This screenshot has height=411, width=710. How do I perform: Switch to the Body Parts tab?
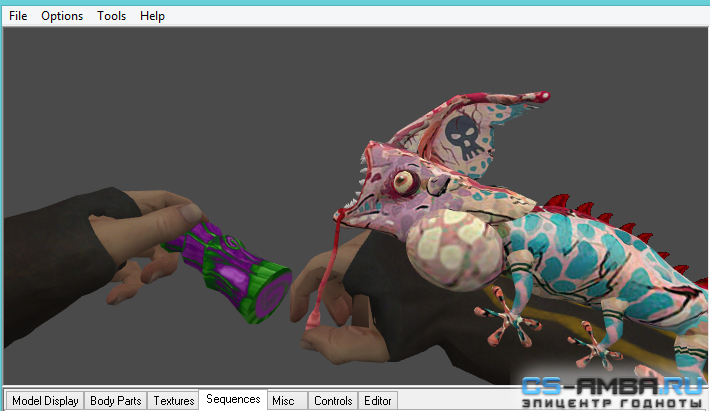[x=115, y=401]
